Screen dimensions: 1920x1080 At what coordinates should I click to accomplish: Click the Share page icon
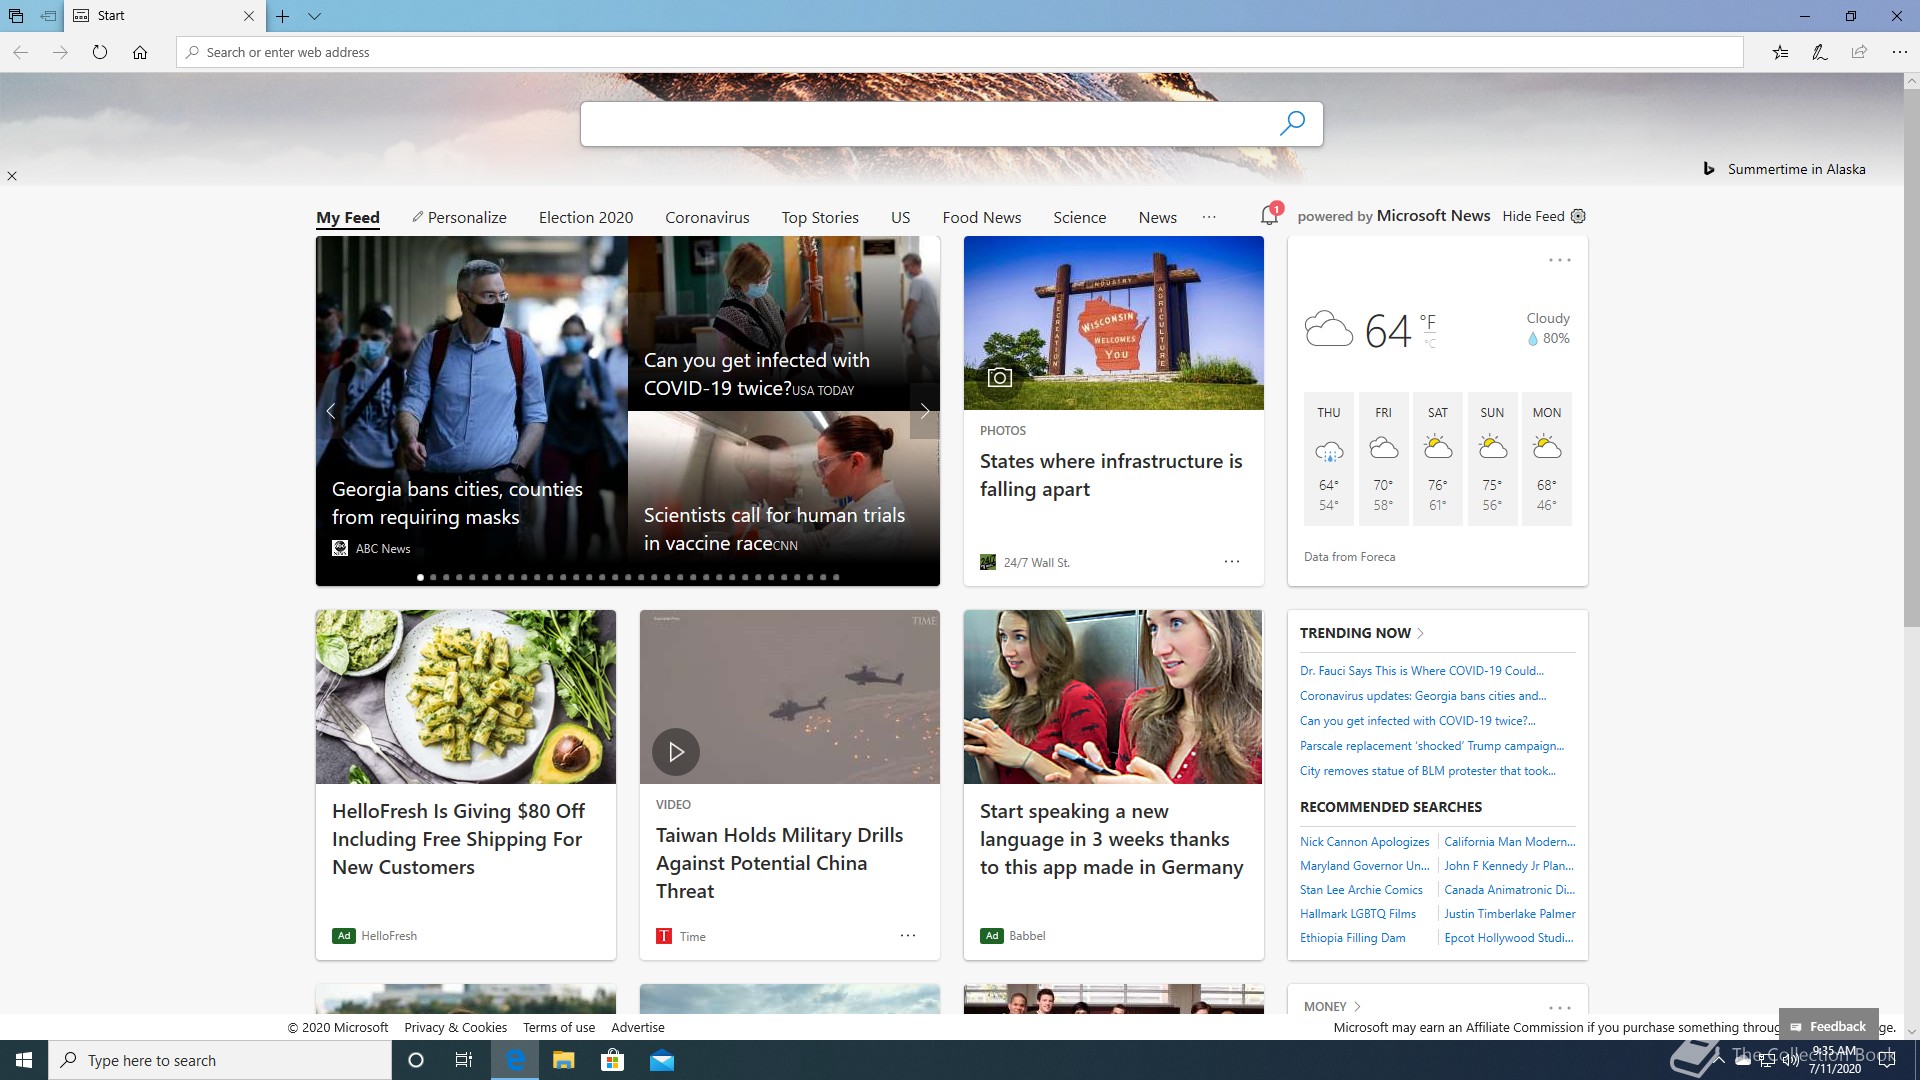point(1859,52)
